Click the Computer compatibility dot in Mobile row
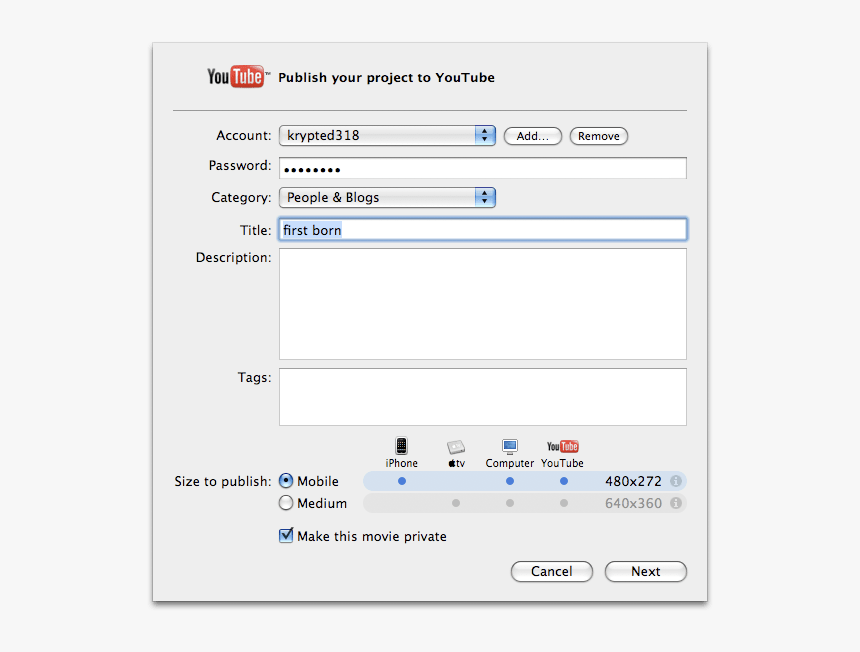Viewport: 860px width, 652px height. click(510, 481)
